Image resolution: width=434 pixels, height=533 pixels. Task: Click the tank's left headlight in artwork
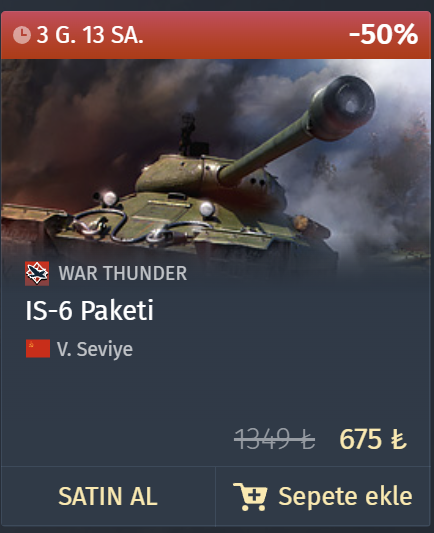pyautogui.click(x=110, y=199)
